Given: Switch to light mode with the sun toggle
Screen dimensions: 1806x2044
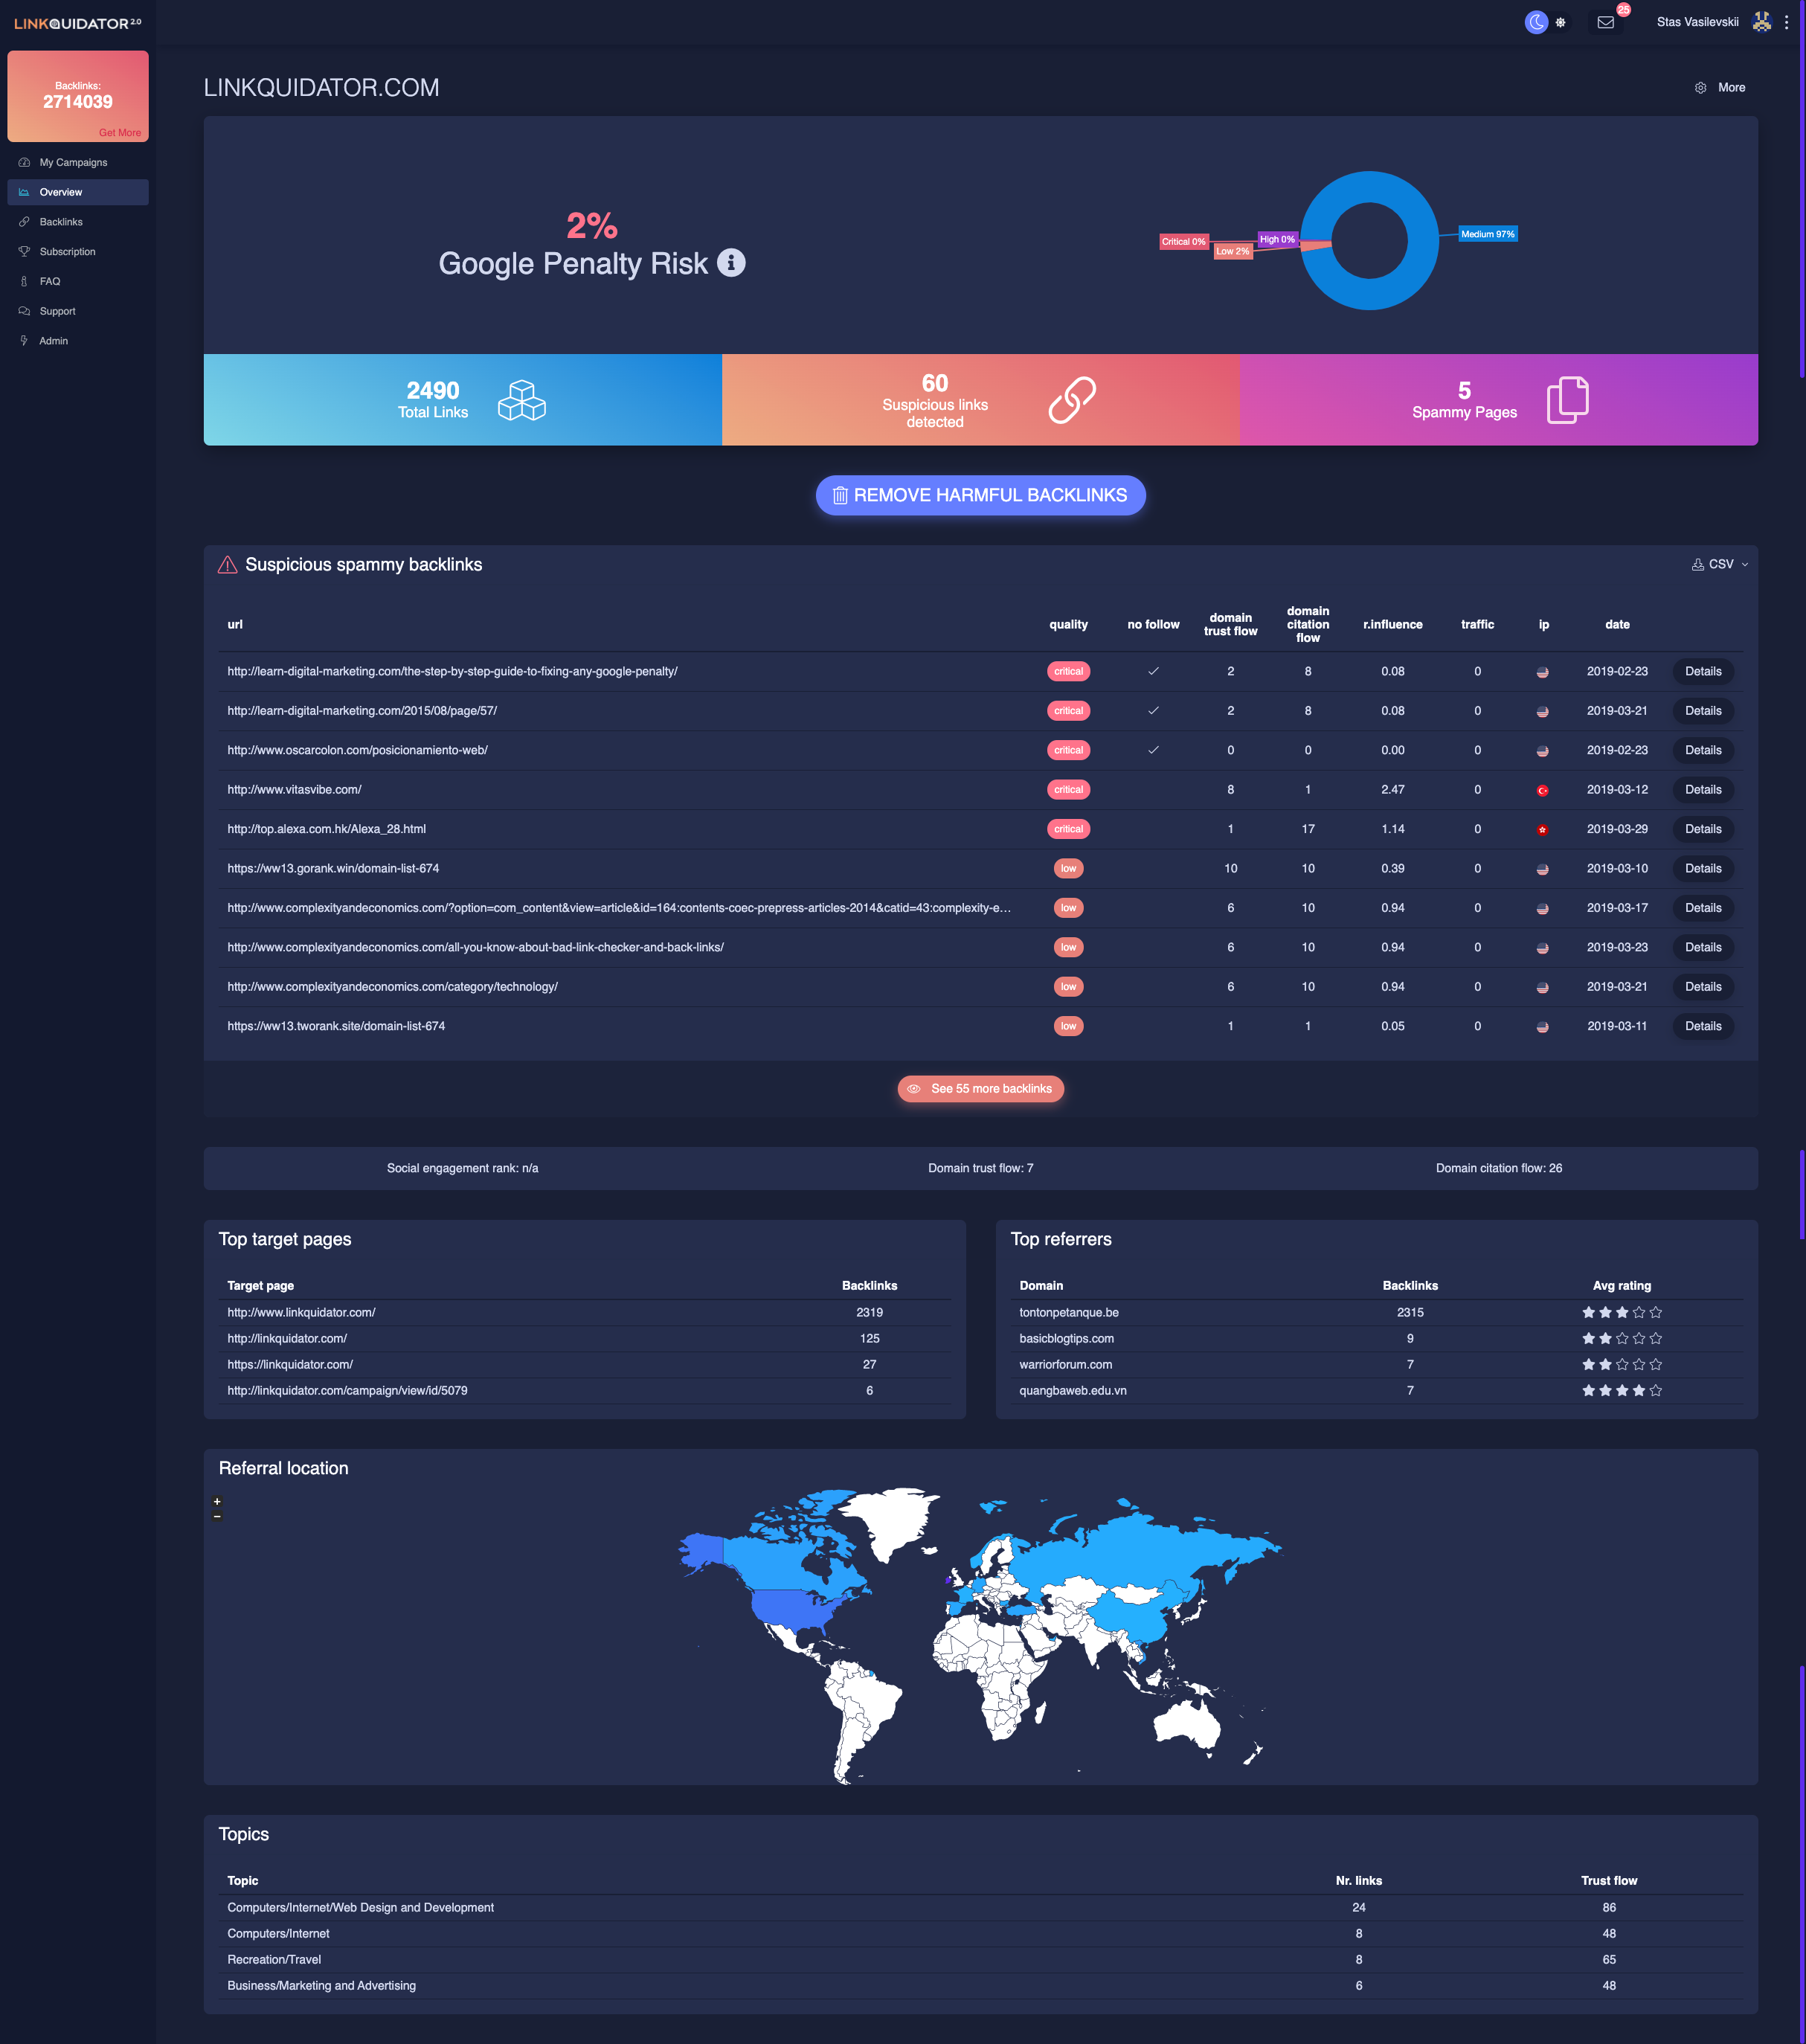Looking at the screenshot, I should click(1560, 22).
